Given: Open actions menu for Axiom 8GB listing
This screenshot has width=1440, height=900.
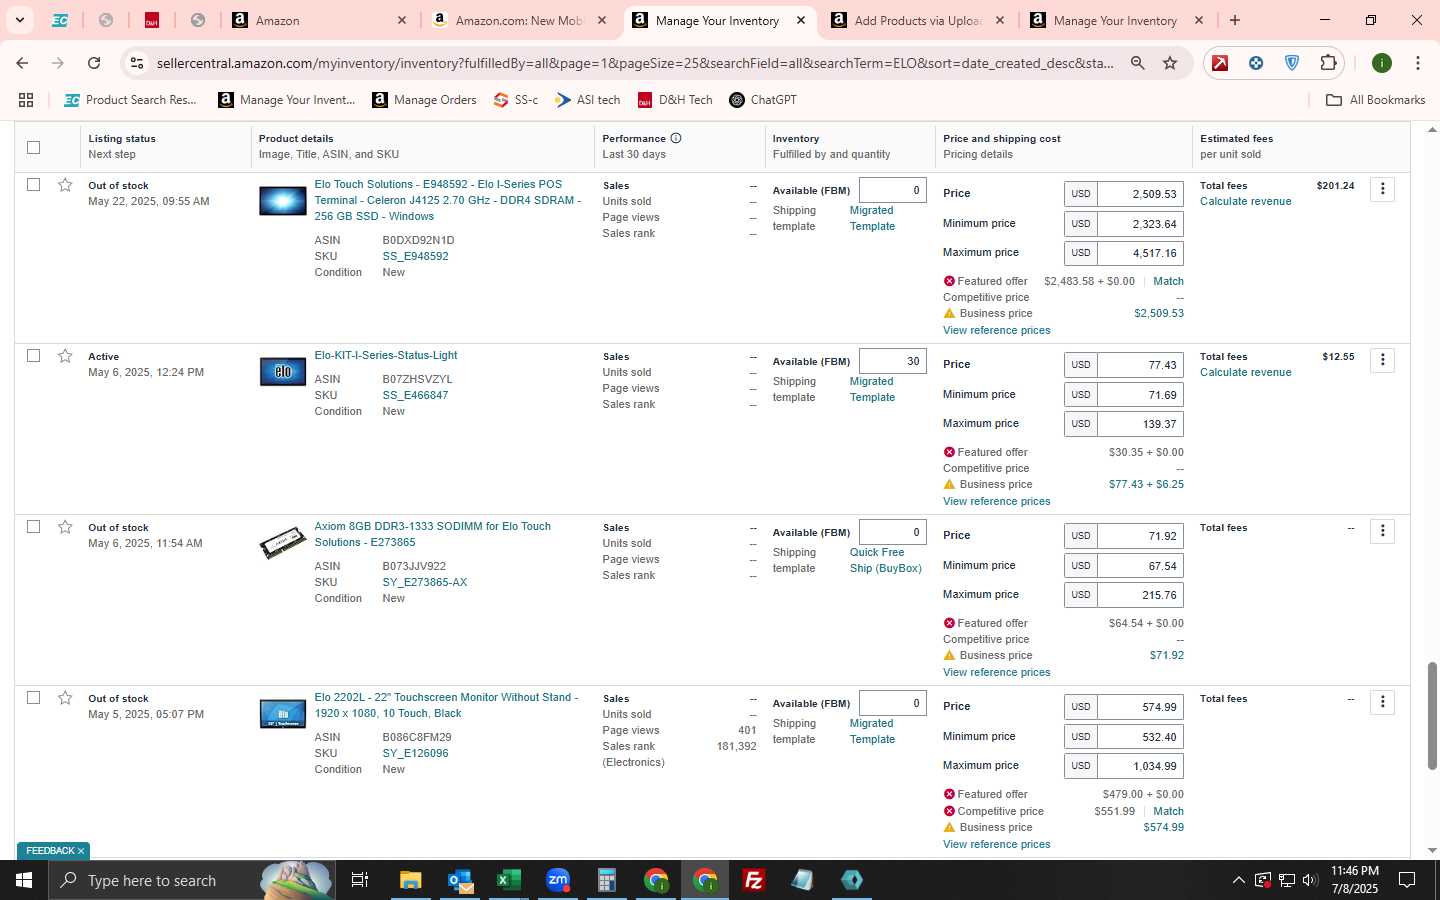Looking at the screenshot, I should pos(1382,531).
